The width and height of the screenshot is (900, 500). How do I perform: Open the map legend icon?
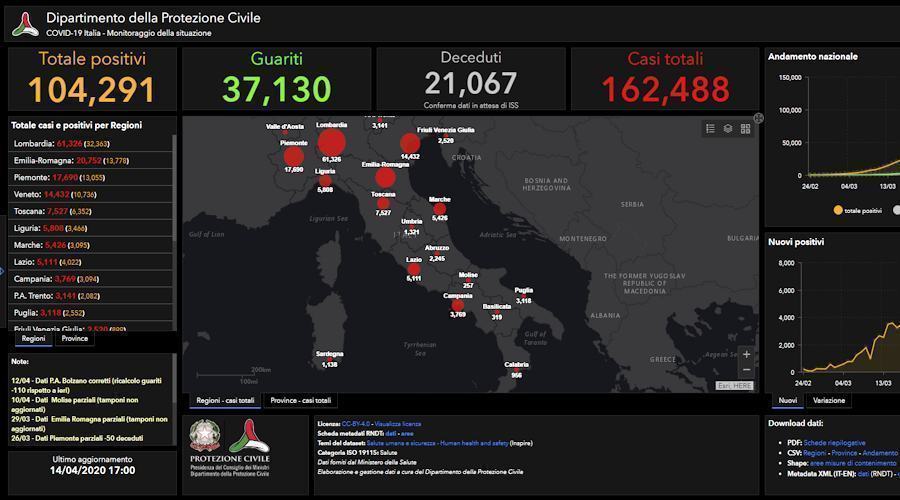(710, 128)
